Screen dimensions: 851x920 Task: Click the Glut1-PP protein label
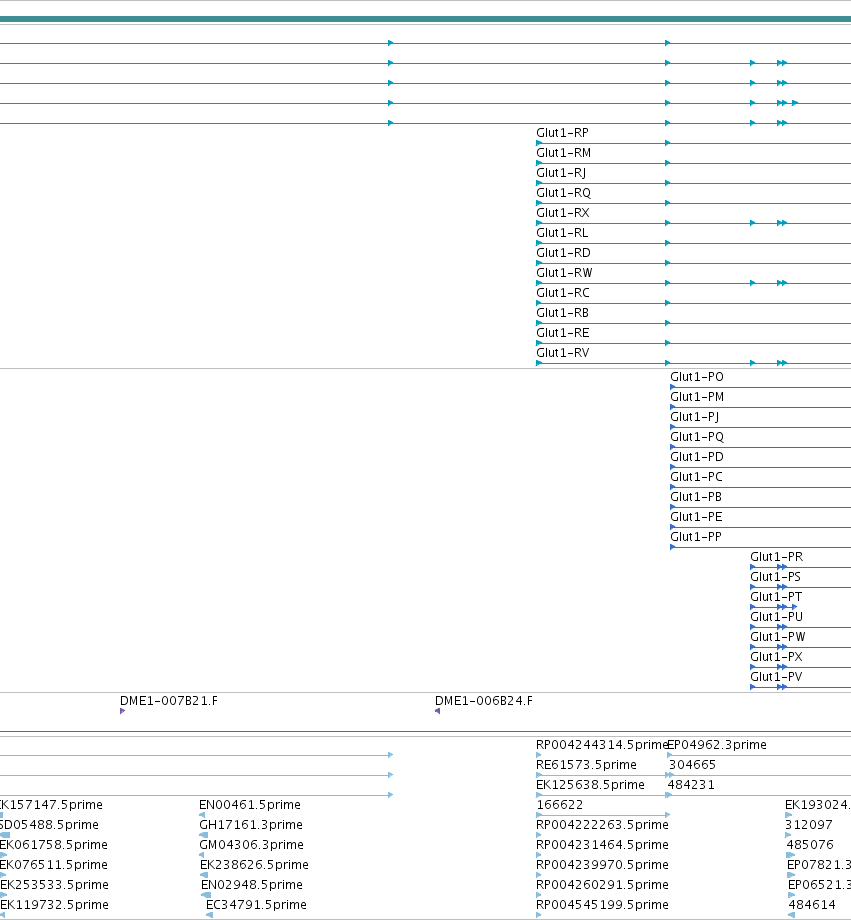[x=696, y=537]
